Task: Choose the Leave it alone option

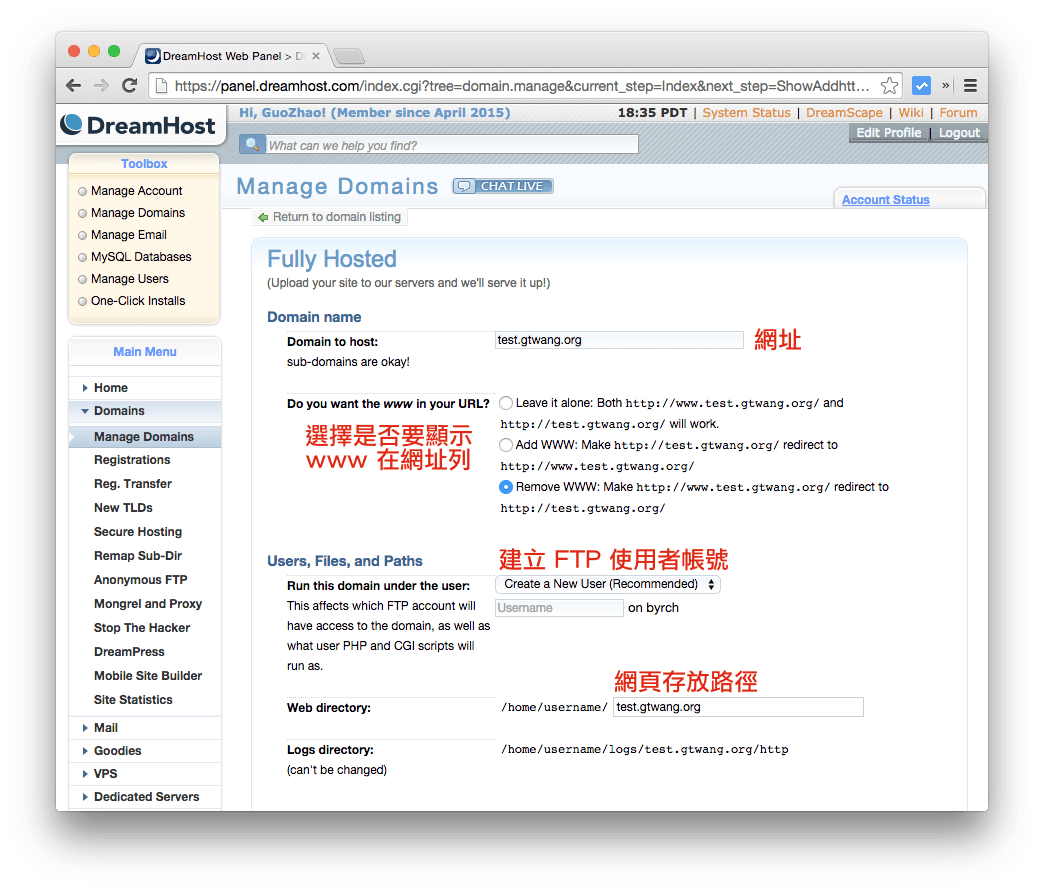Action: tap(506, 403)
